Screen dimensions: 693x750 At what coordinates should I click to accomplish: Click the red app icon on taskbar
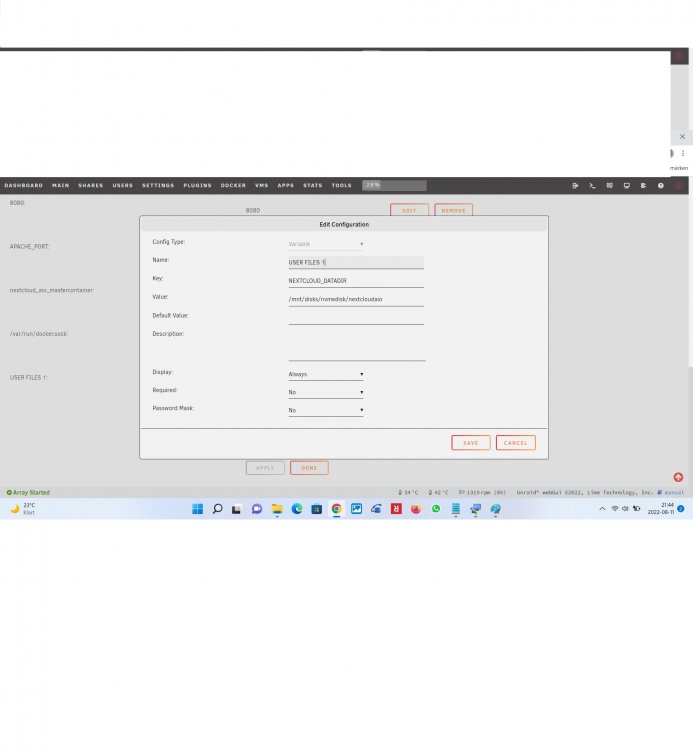(x=396, y=509)
